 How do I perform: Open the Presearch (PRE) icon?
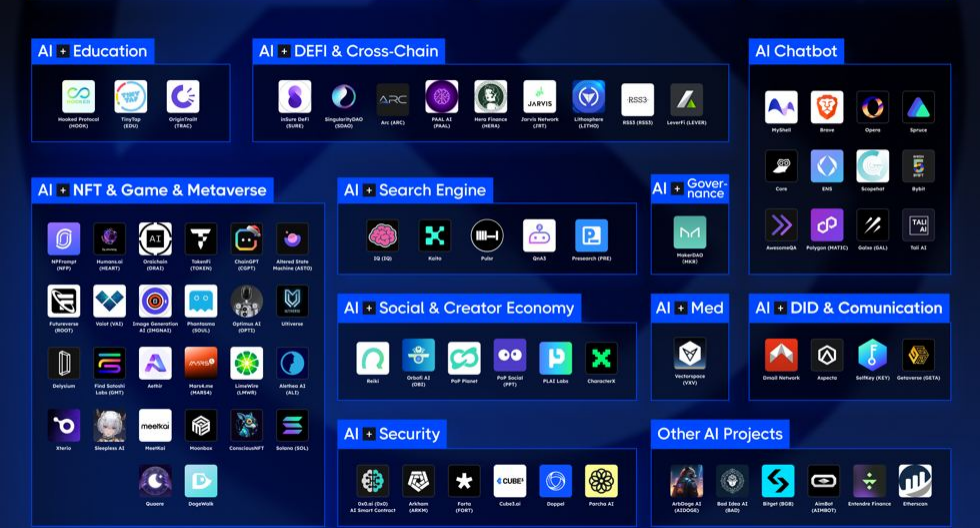(x=591, y=236)
